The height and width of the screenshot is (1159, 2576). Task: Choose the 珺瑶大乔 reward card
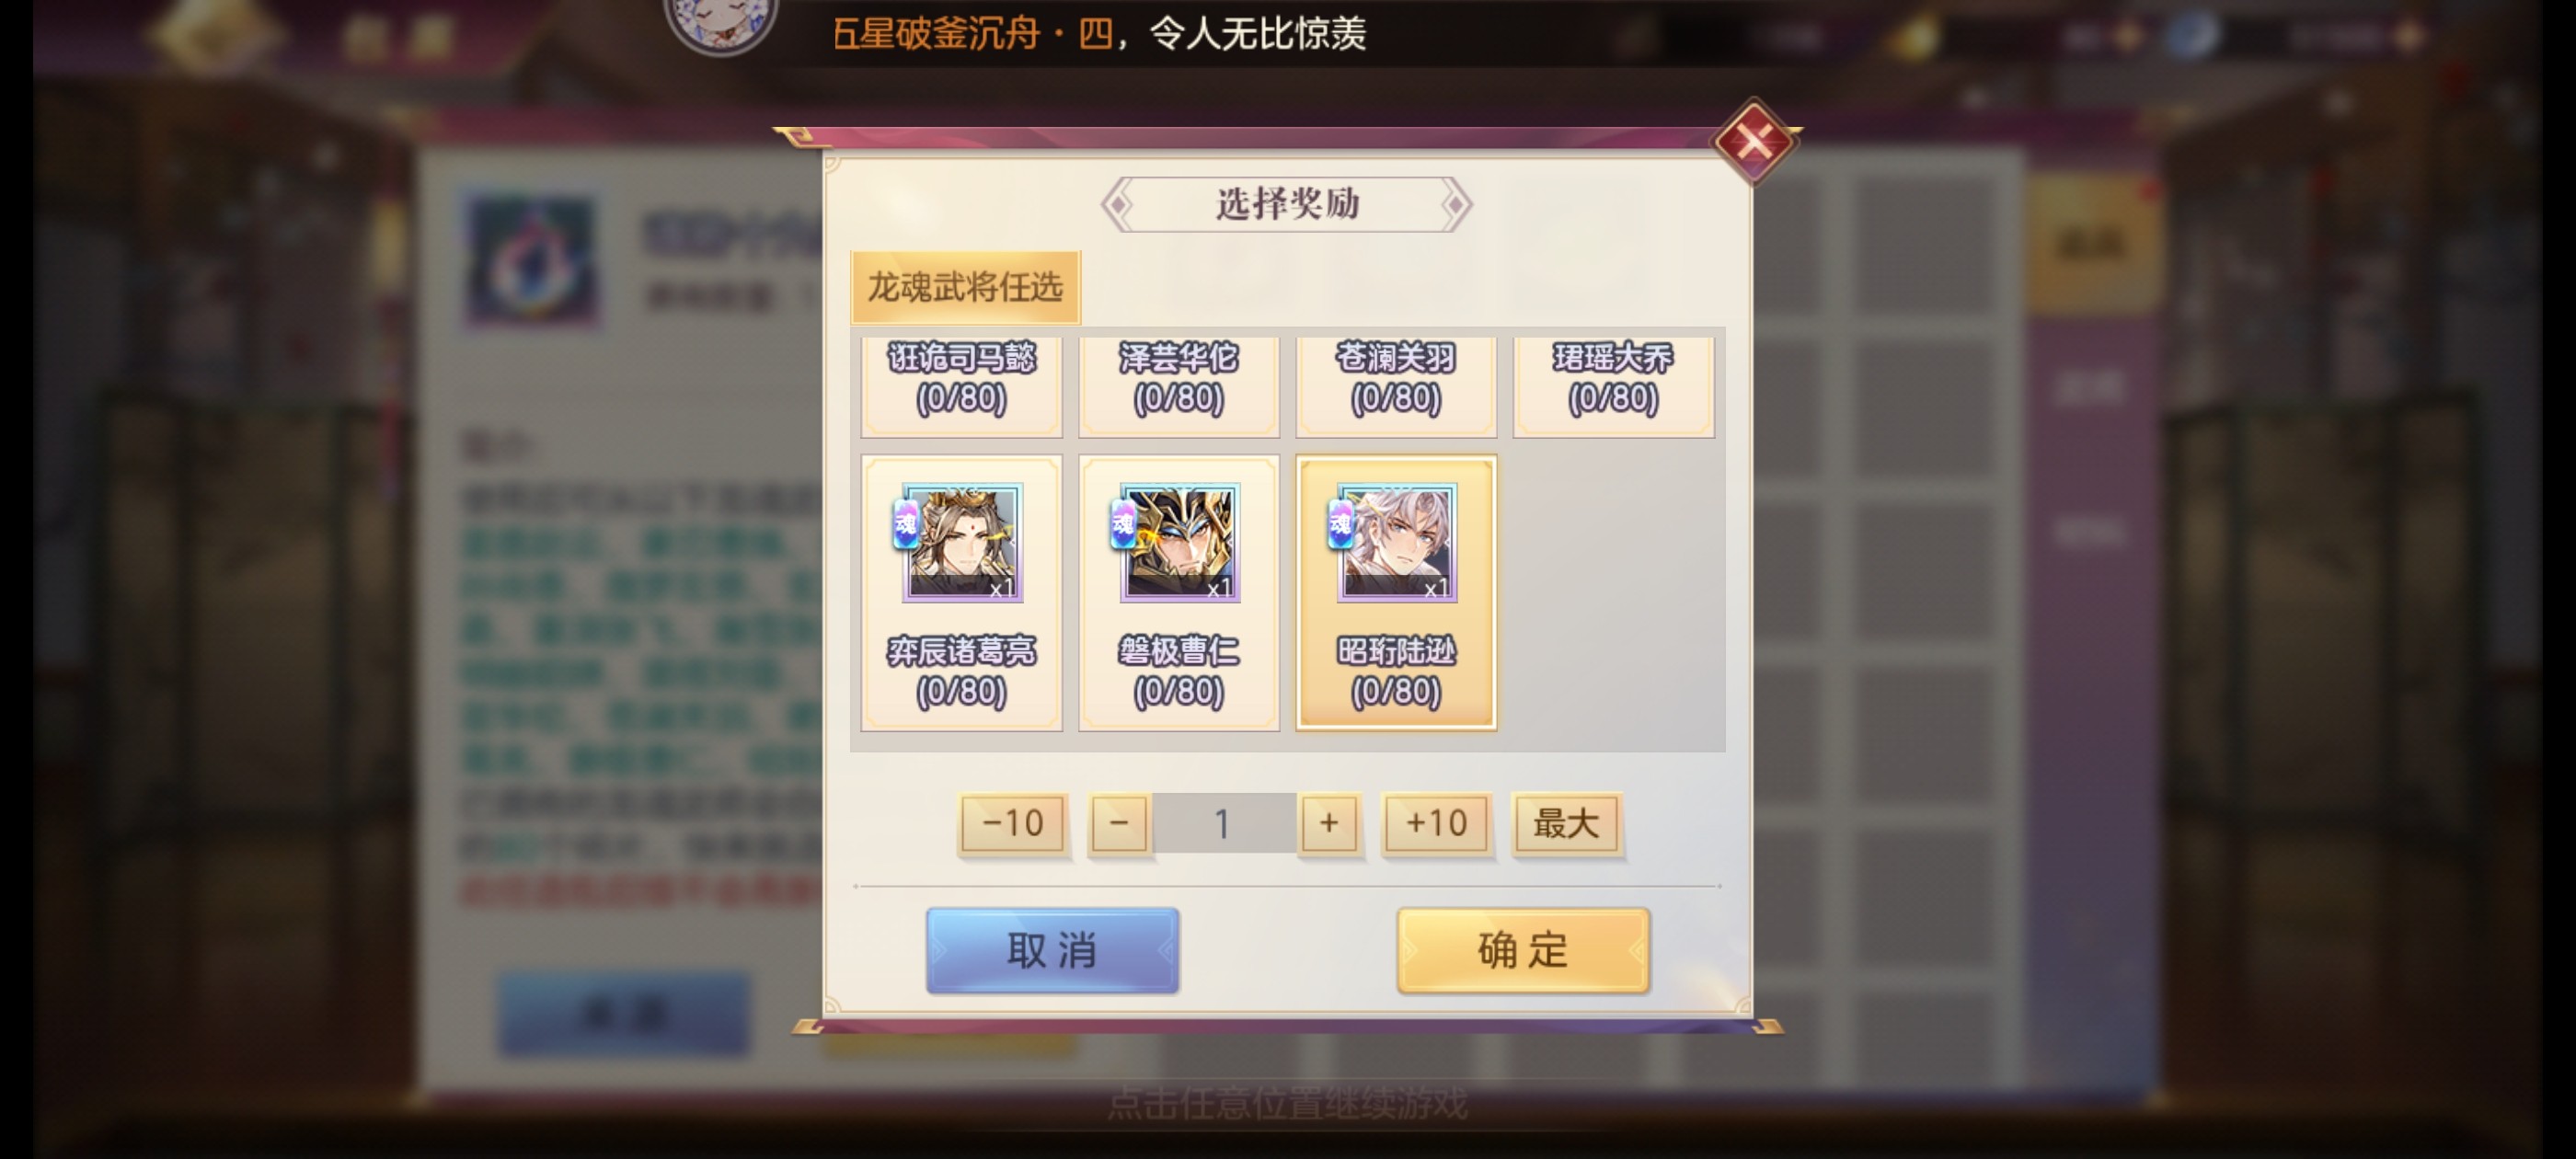[1614, 386]
